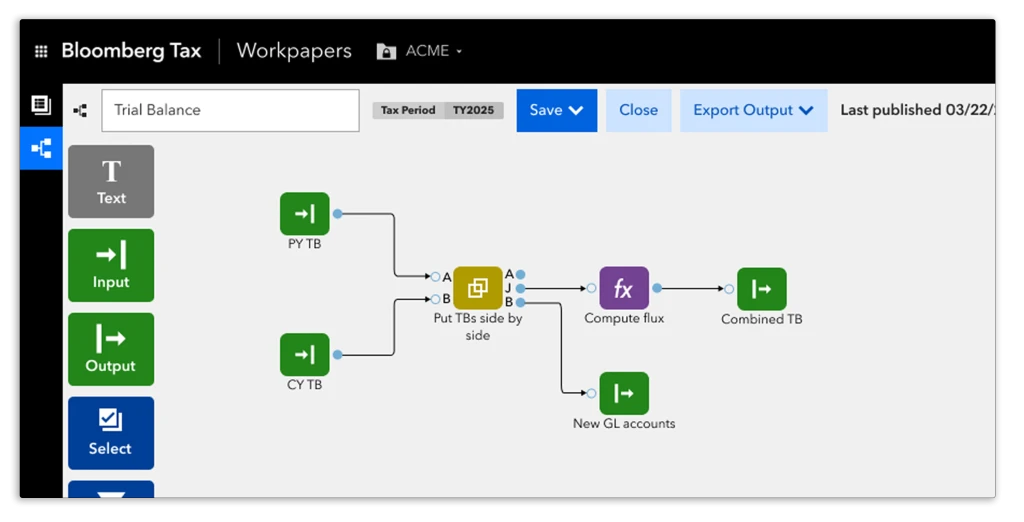Click the 'CY TB' label
Screen dimensions: 1024x522
pyautogui.click(x=305, y=385)
